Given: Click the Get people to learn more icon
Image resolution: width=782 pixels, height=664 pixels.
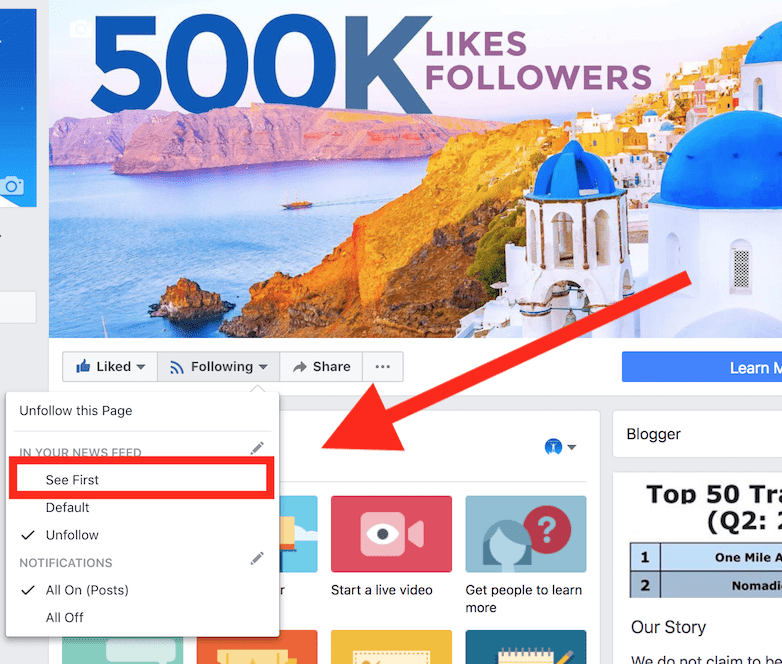Looking at the screenshot, I should [x=525, y=534].
